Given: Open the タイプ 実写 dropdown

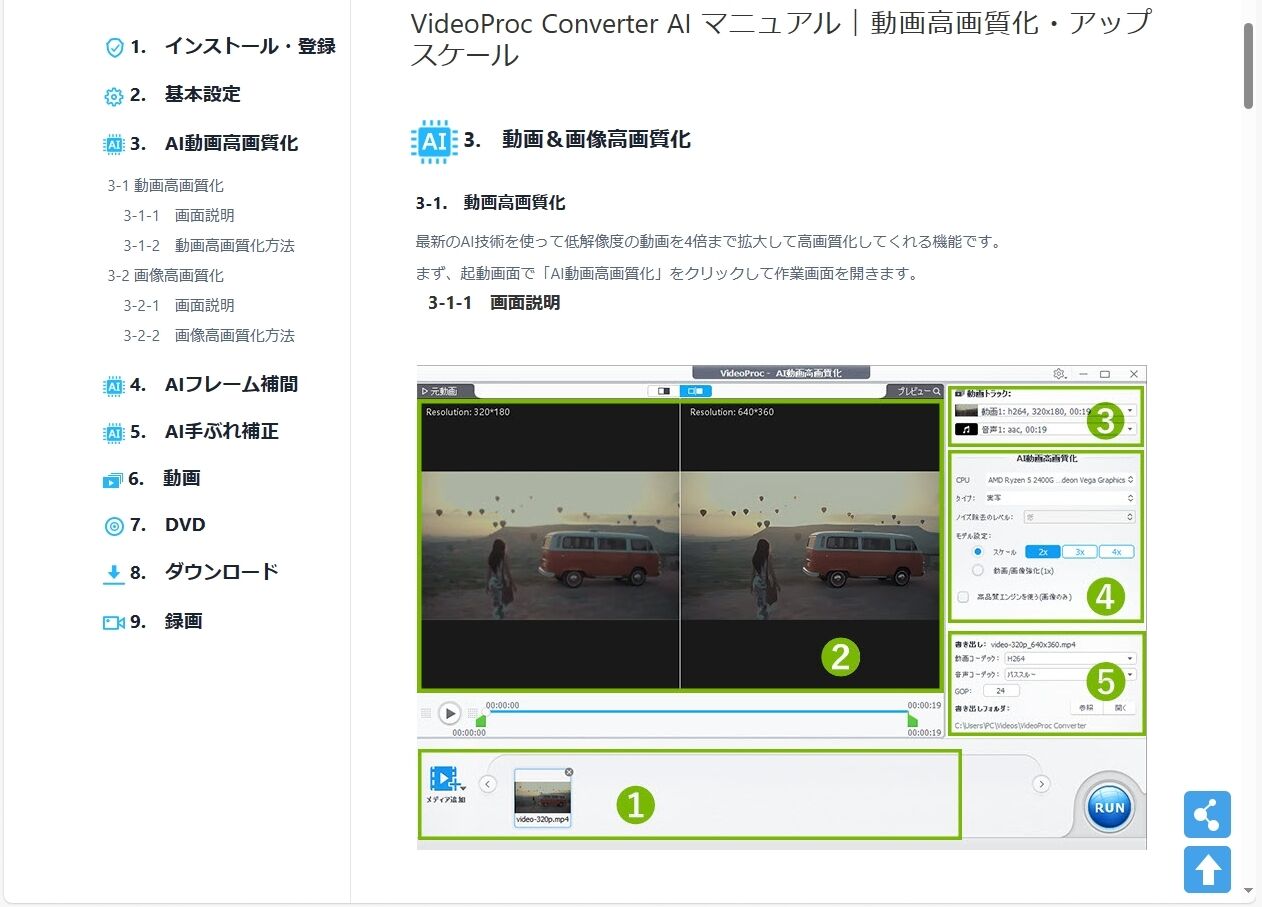Looking at the screenshot, I should pos(1059,498).
